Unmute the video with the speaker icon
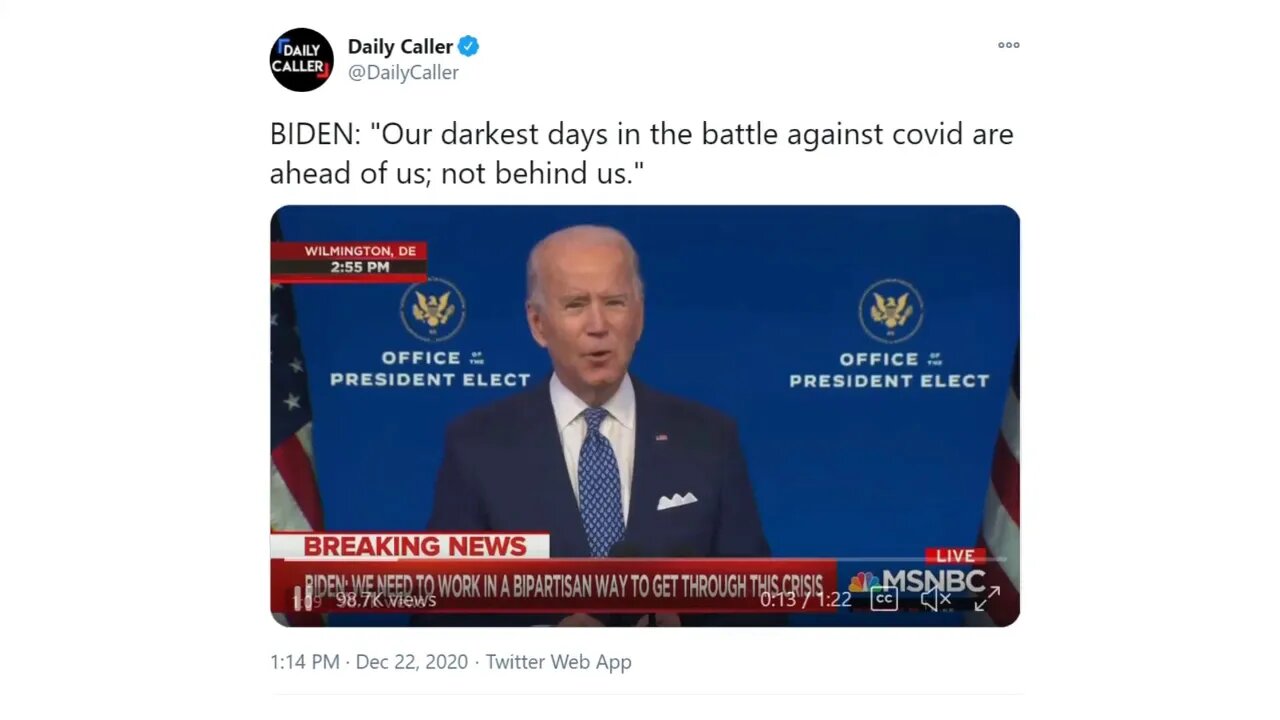1280x720 pixels. click(x=936, y=599)
